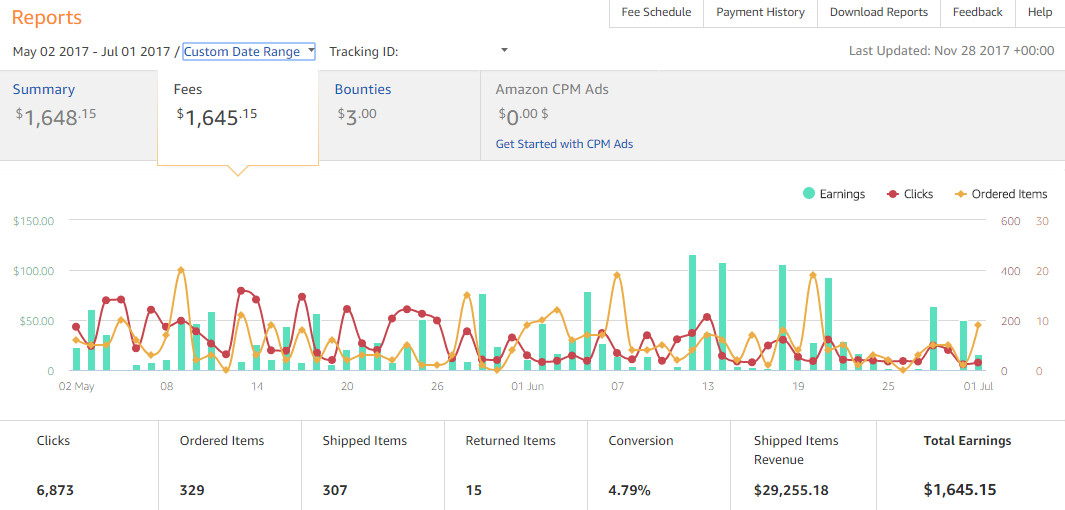Toggle the Clicks legend series
The image size is (1065, 510).
click(x=910, y=194)
